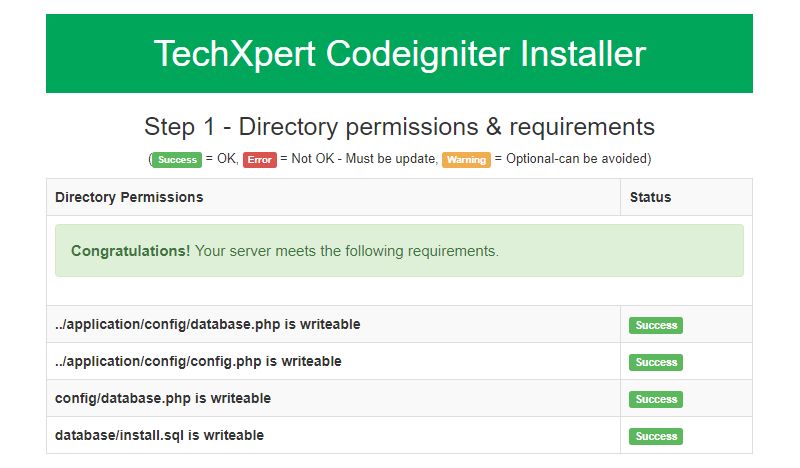Viewport: 800px width, 468px height.
Task: Click the Directory Permissions column header
Action: (x=129, y=197)
